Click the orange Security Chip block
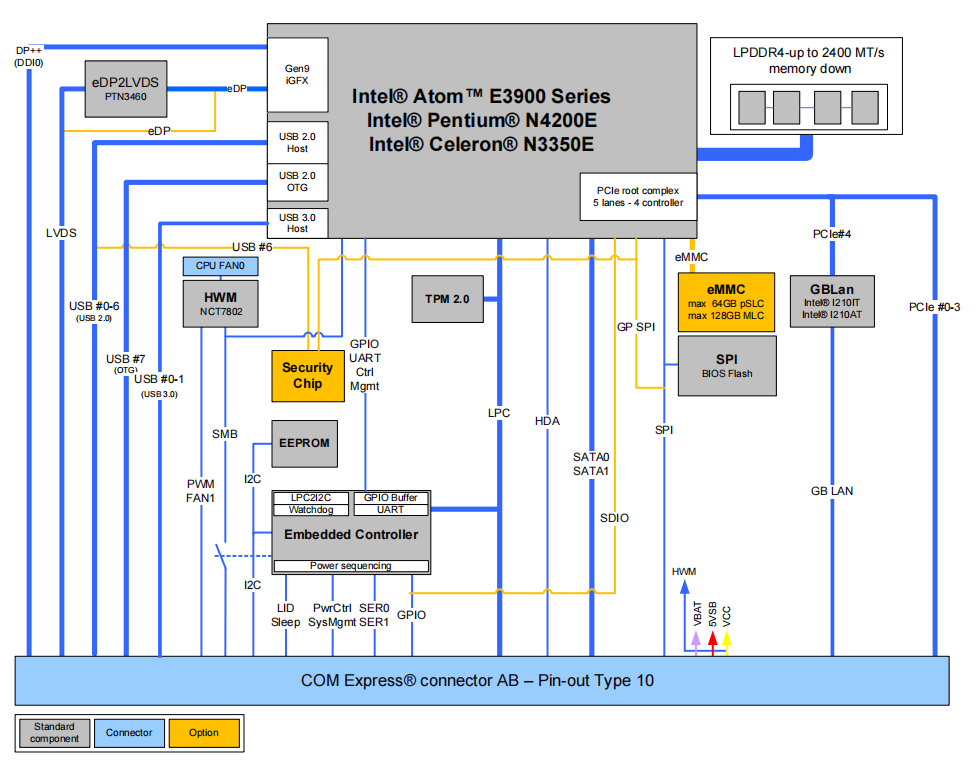Image resolution: width=976 pixels, height=773 pixels. tap(307, 375)
